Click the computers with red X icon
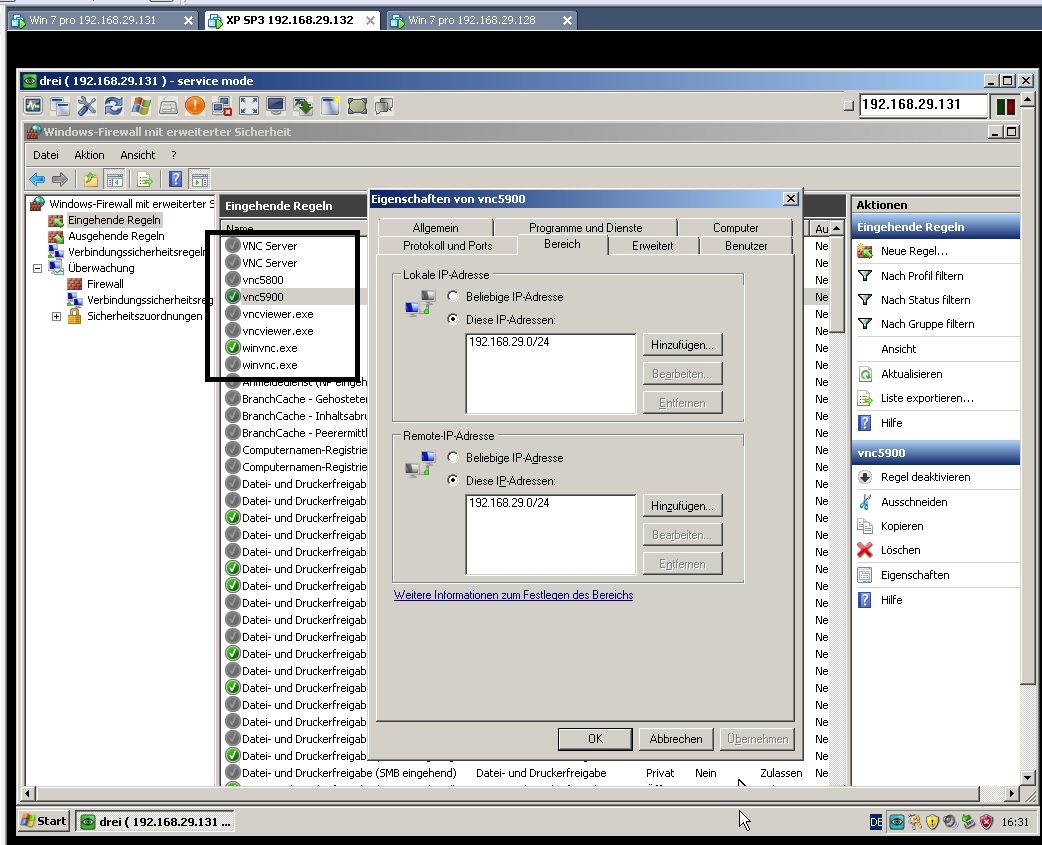The width and height of the screenshot is (1042, 845). [222, 106]
